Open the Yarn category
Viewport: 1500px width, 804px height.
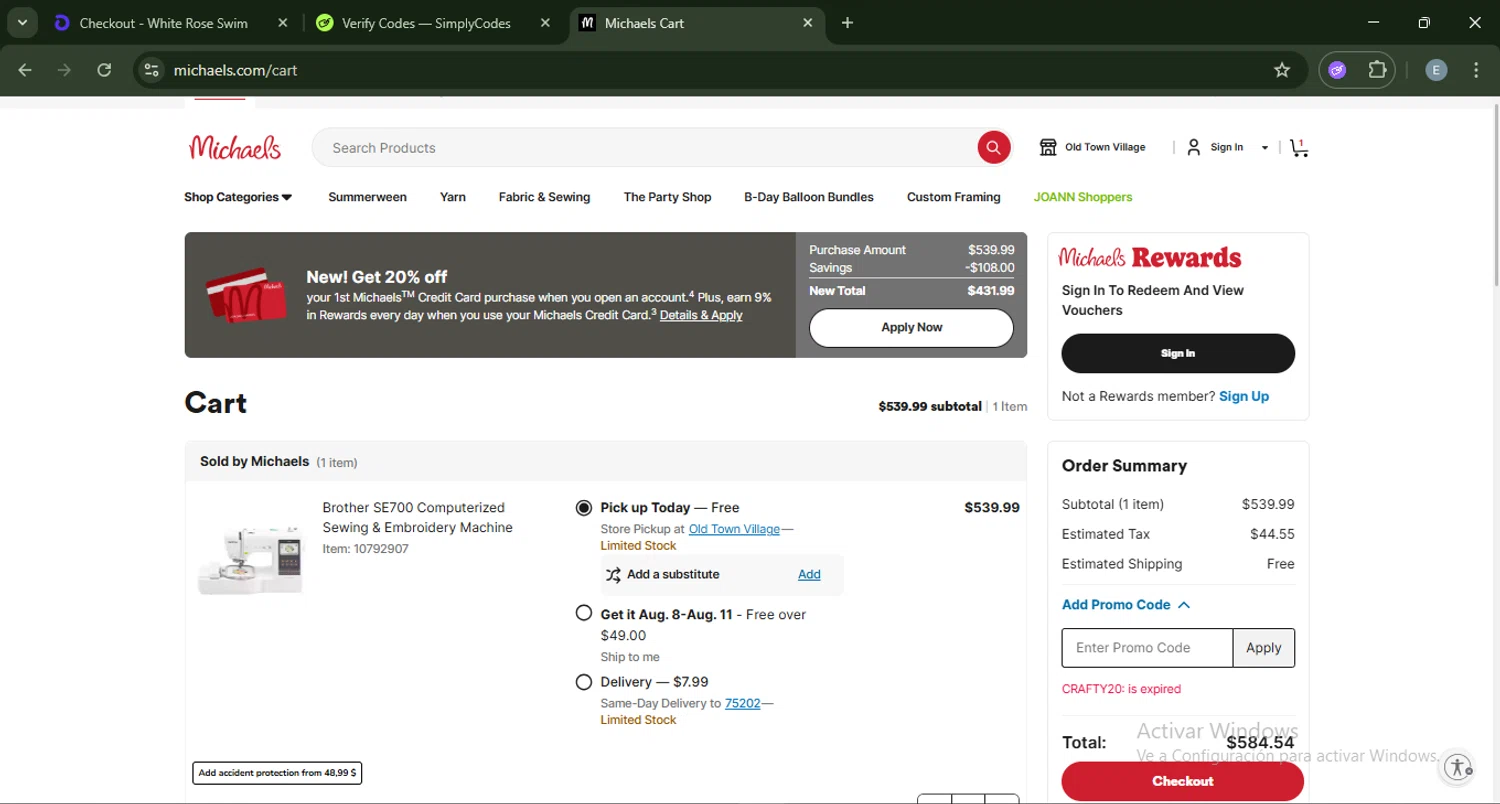pyautogui.click(x=453, y=197)
